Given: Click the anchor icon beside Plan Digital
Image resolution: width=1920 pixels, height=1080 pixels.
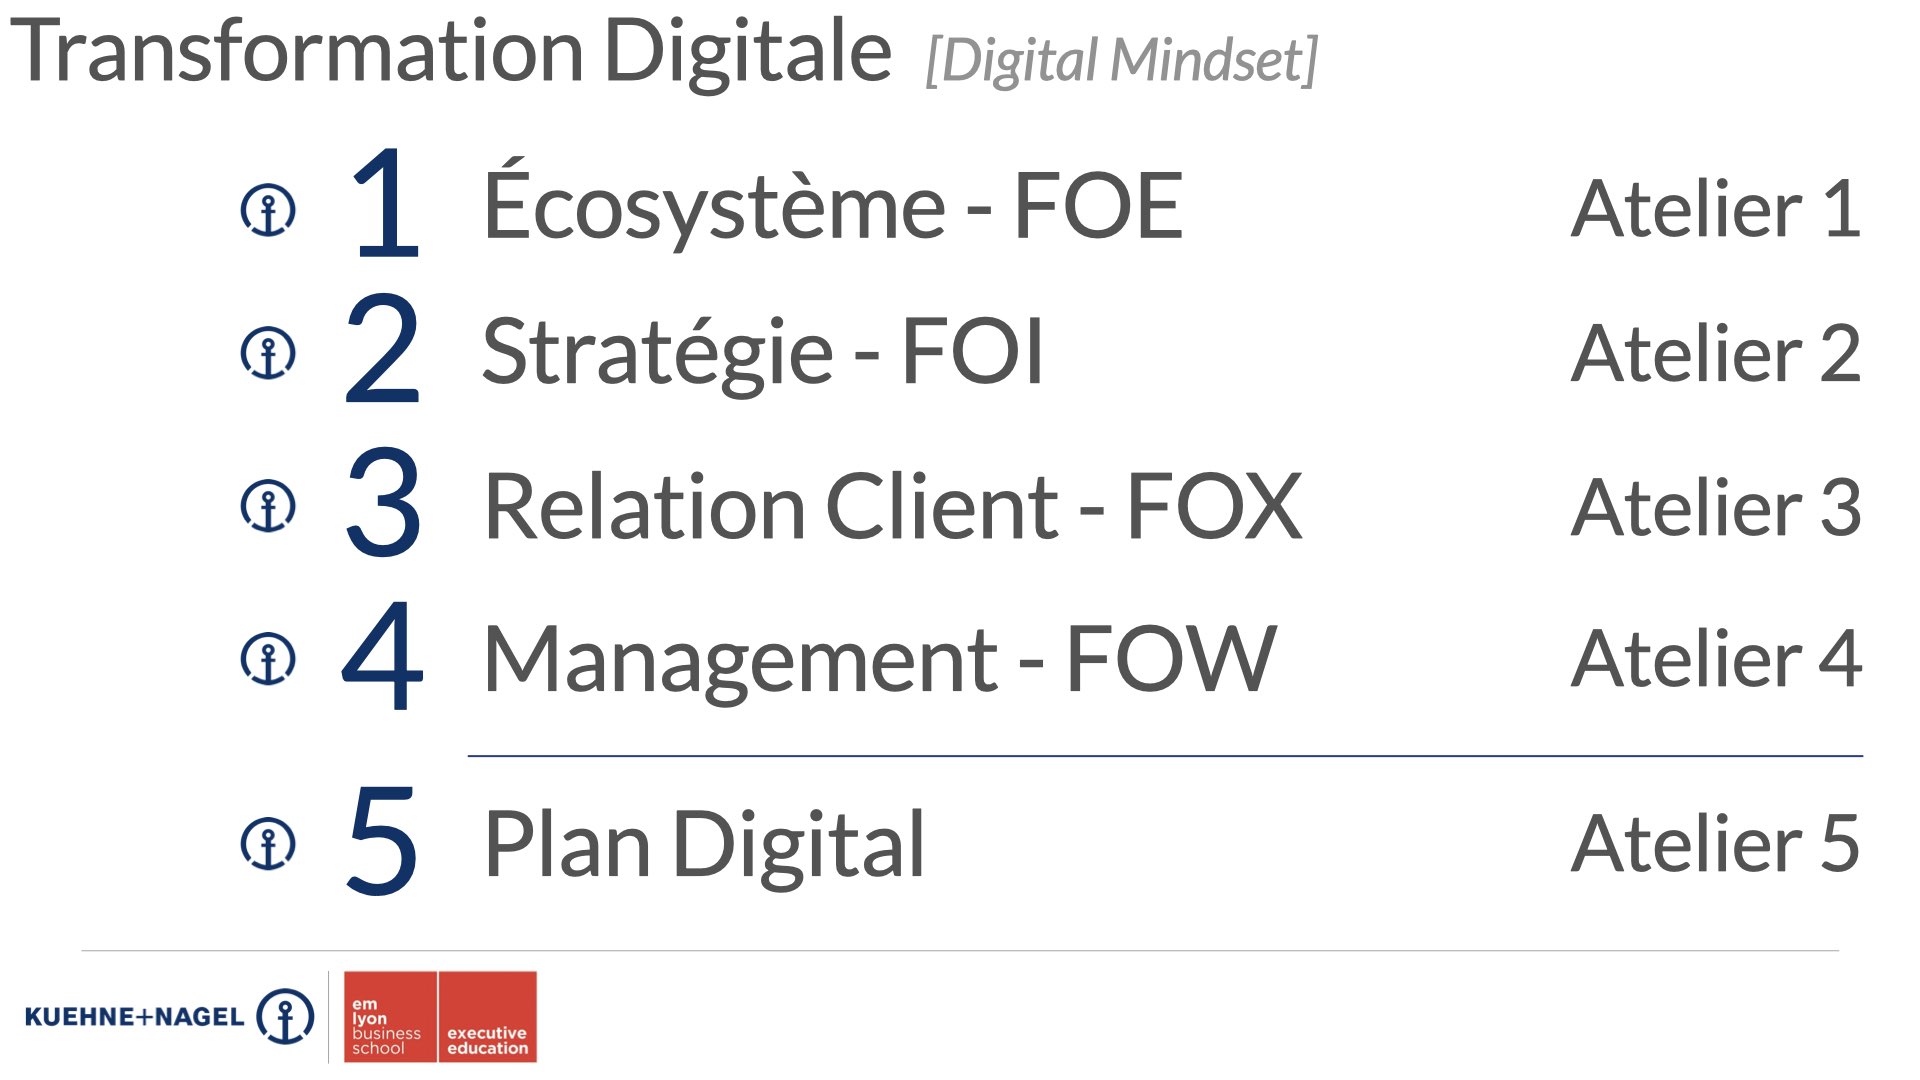Looking at the screenshot, I should [x=268, y=844].
